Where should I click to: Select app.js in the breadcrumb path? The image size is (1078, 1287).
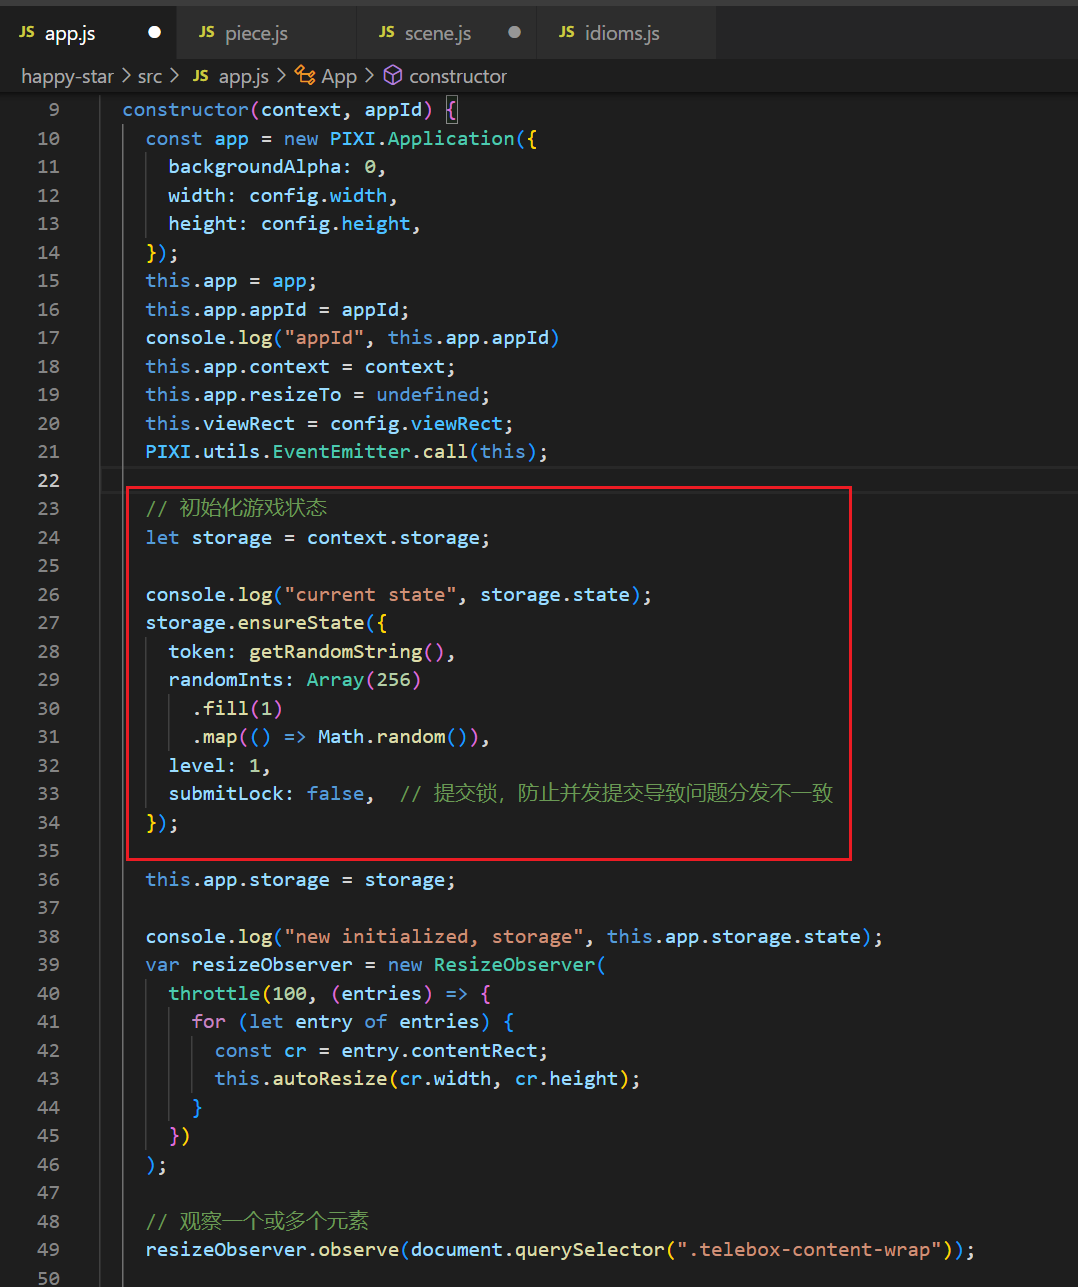[243, 76]
